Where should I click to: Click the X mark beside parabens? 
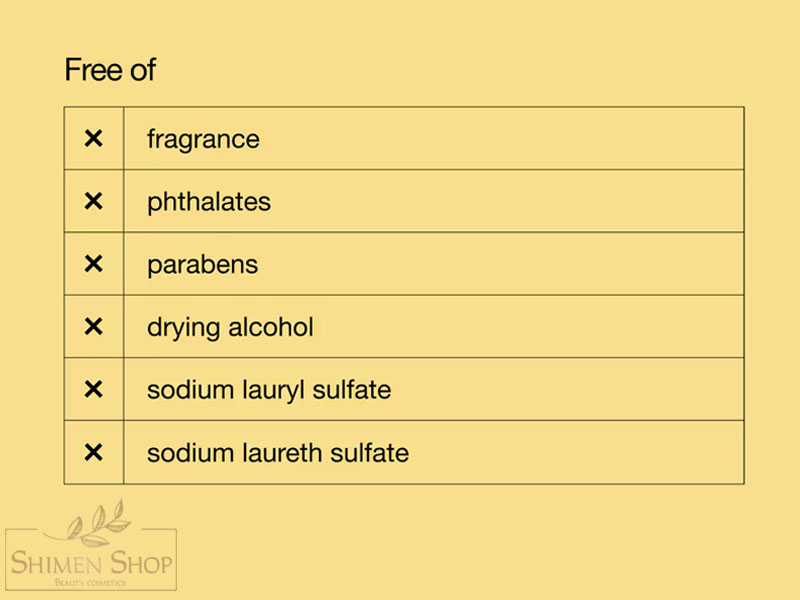[x=93, y=264]
